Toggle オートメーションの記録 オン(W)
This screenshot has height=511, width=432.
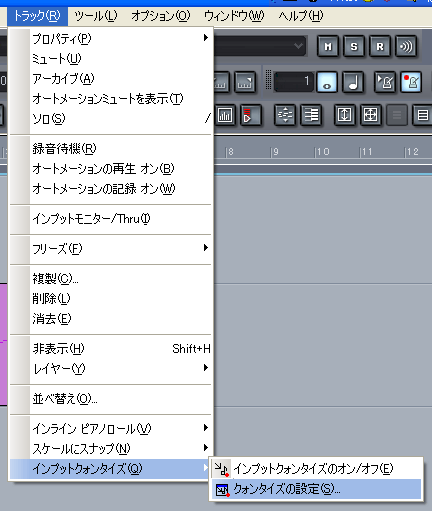[x=111, y=188]
